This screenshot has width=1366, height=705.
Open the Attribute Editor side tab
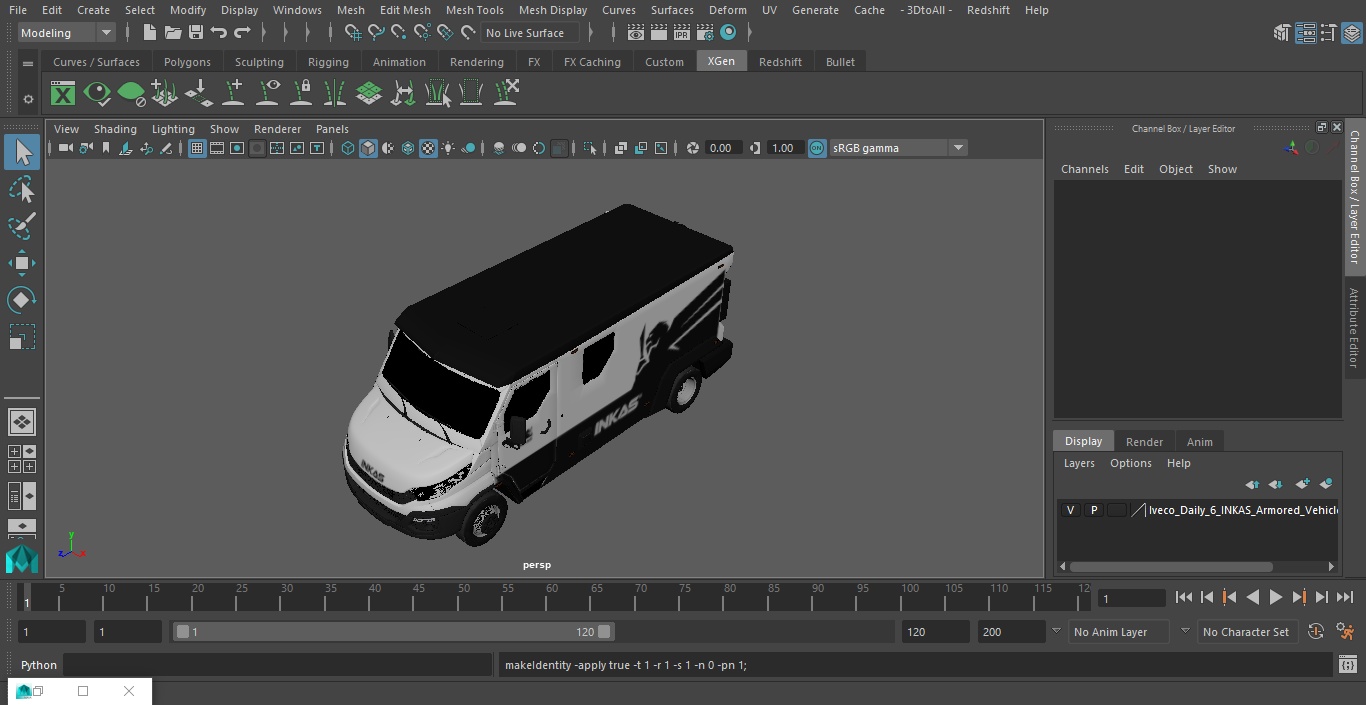point(1354,327)
